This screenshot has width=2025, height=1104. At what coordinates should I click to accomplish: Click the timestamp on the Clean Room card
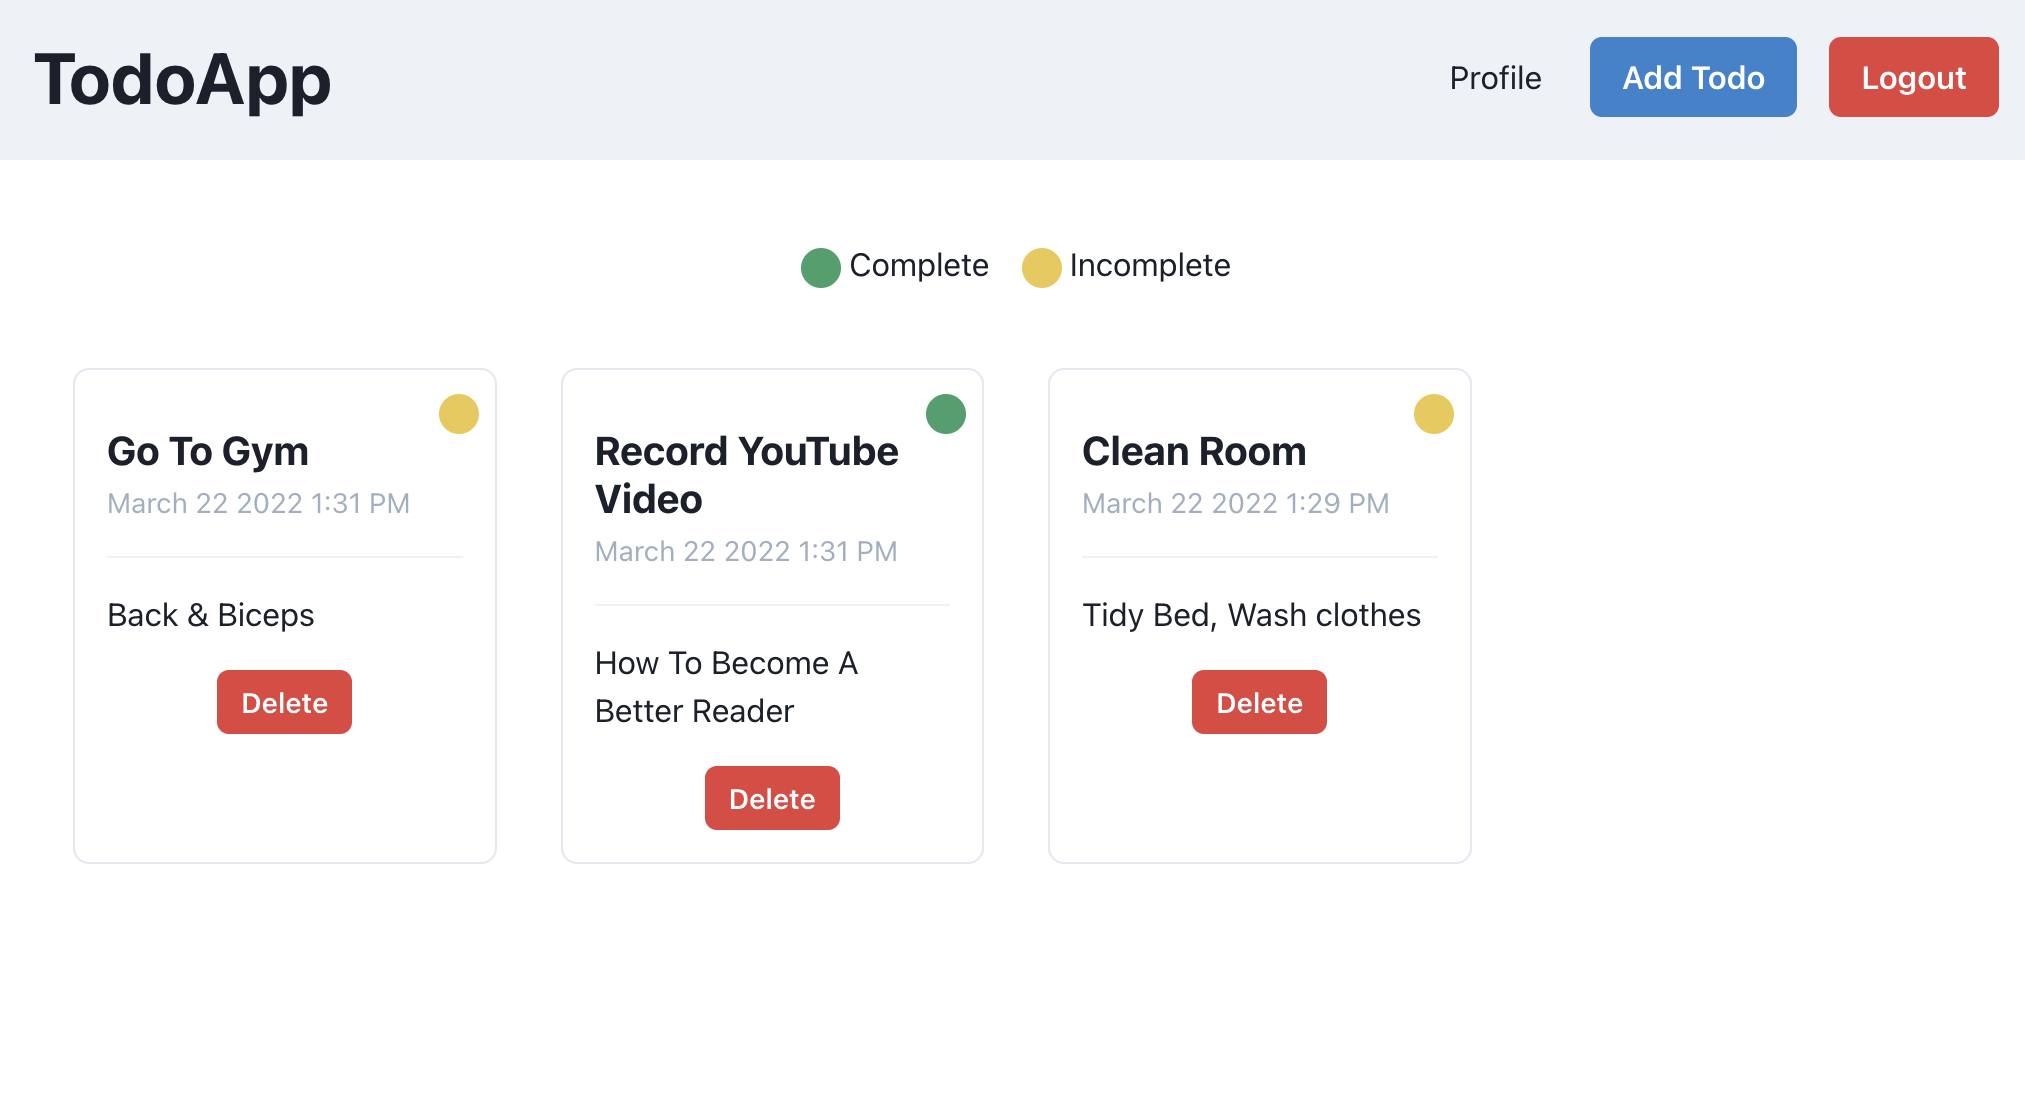(x=1235, y=503)
